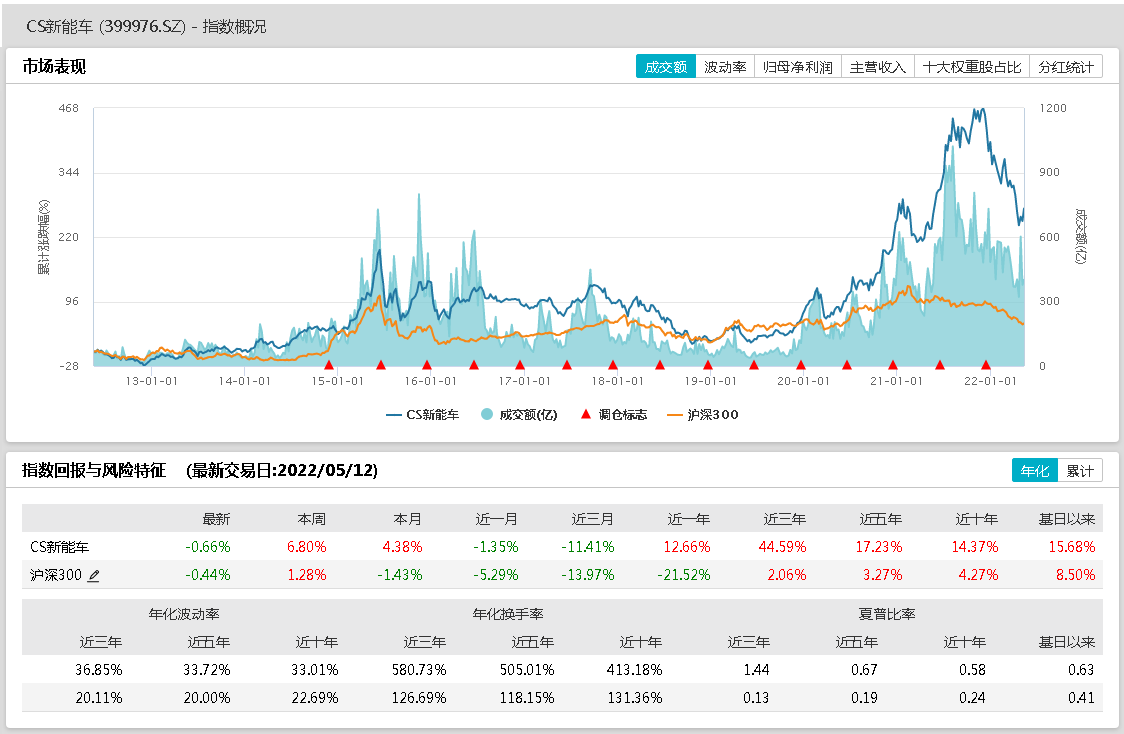Viewport: 1124px width, 734px height.
Task: Click the first red rebalancing marker on the timeline
Action: click(328, 365)
